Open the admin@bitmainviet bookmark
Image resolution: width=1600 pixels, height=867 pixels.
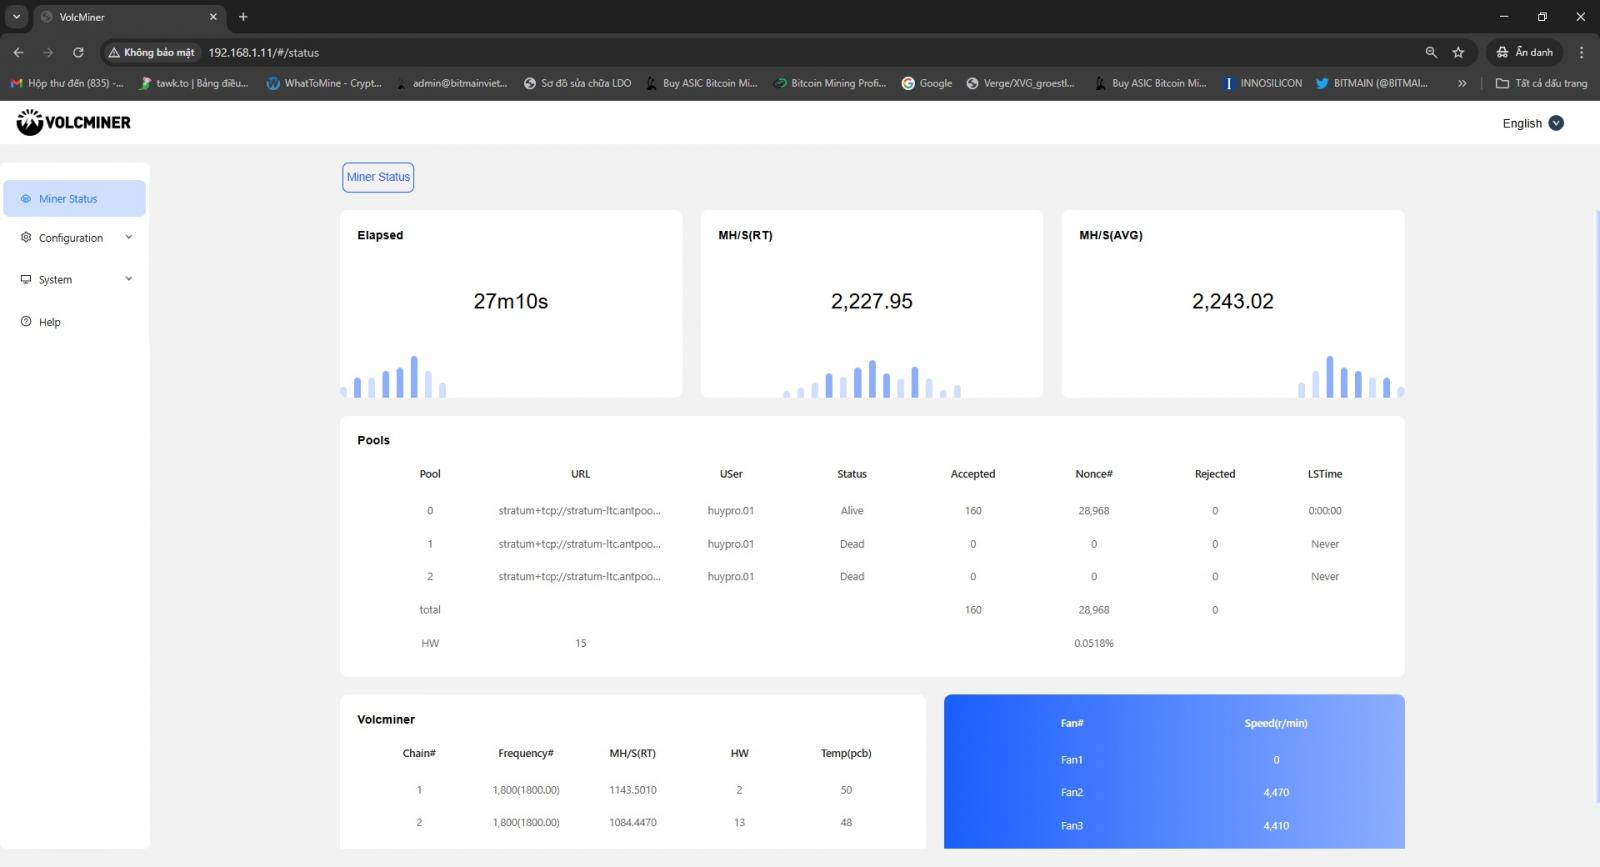pos(452,83)
